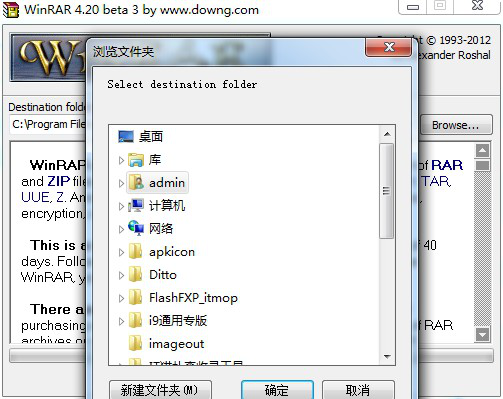Click the admin user folder icon
Image resolution: width=503 pixels, height=399 pixels.
pyautogui.click(x=136, y=183)
